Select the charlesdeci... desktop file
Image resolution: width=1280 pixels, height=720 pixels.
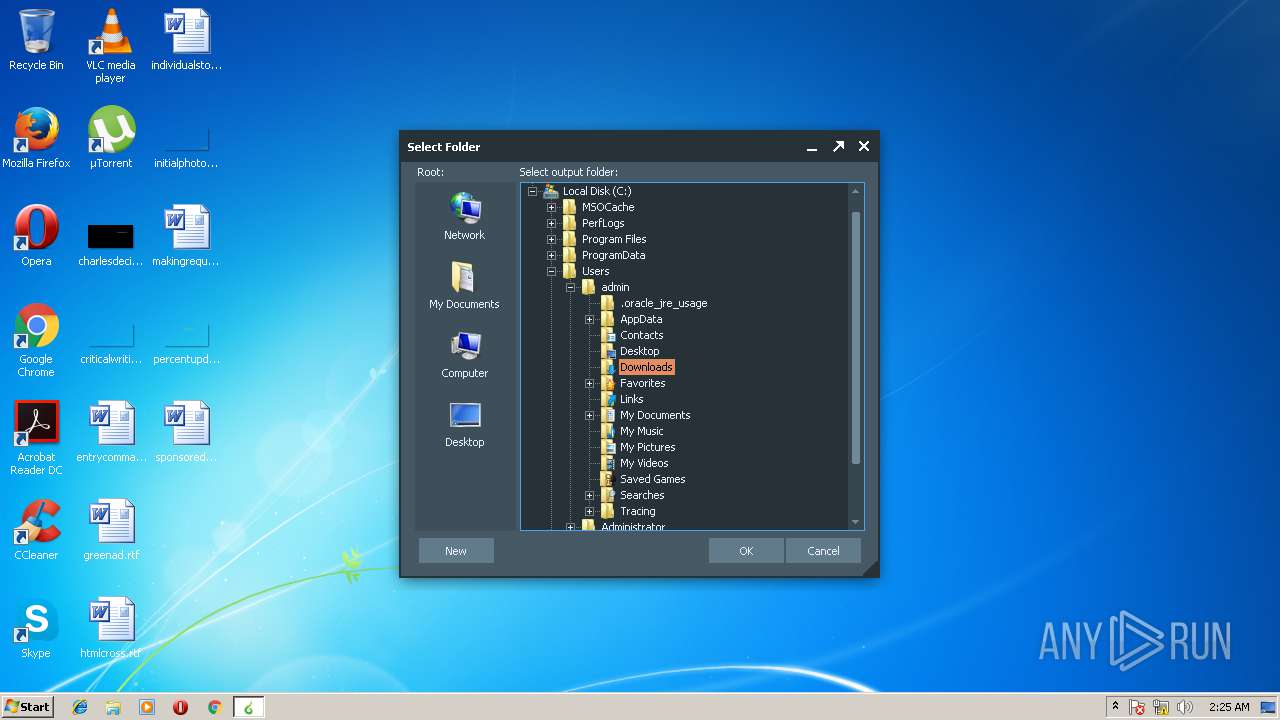point(110,244)
